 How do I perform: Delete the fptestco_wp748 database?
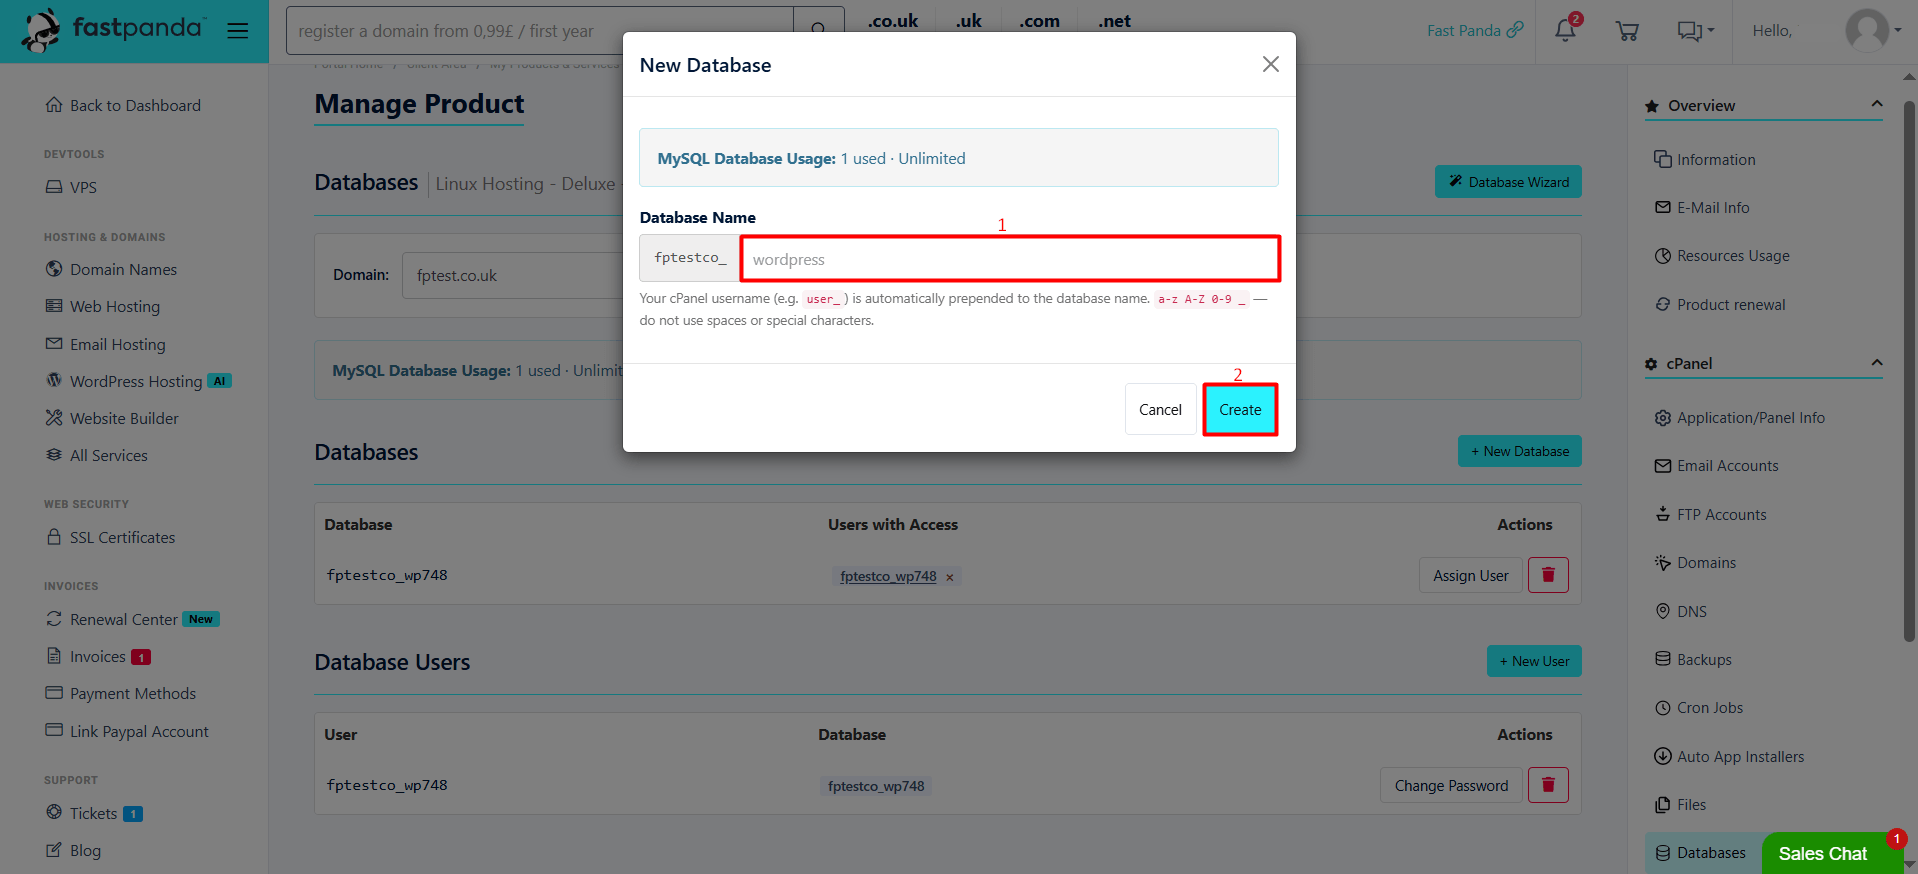click(1548, 575)
